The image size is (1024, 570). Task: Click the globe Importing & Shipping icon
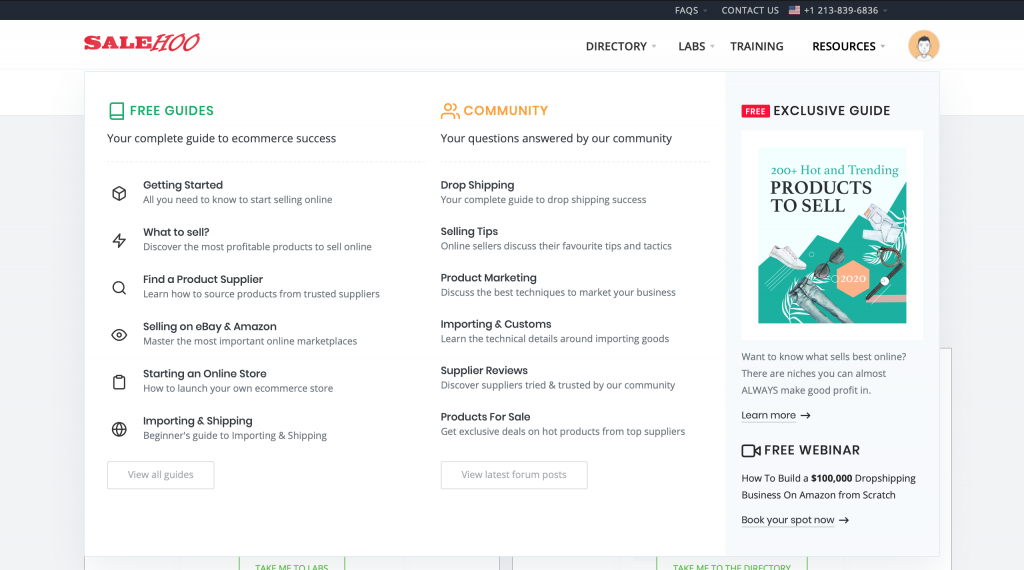click(x=119, y=429)
